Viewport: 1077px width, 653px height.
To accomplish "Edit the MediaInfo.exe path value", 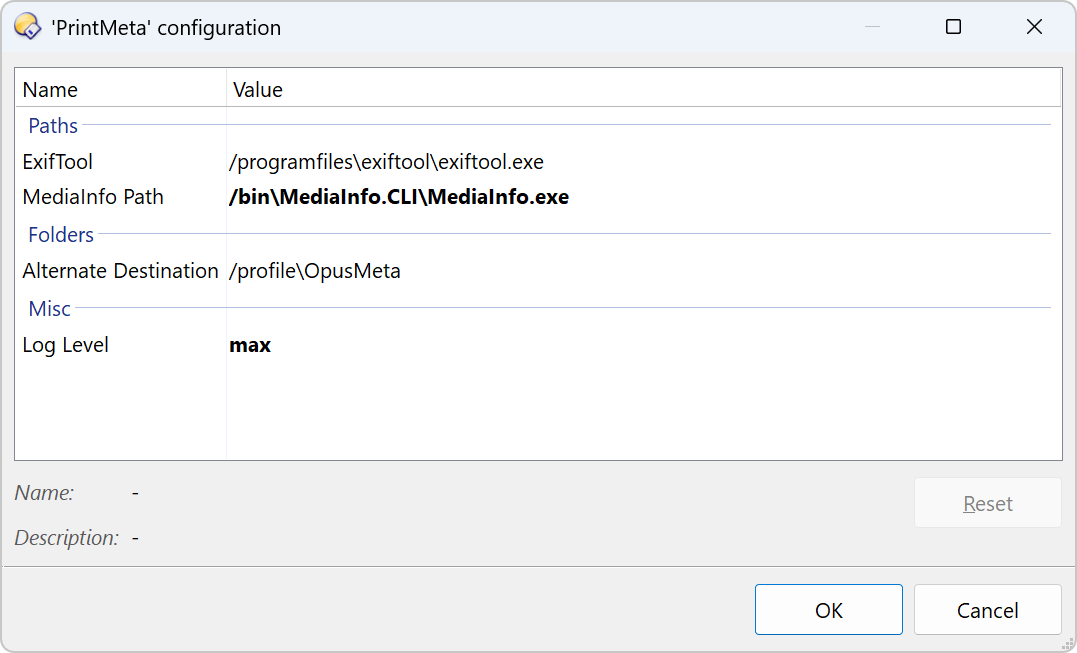I will [399, 198].
